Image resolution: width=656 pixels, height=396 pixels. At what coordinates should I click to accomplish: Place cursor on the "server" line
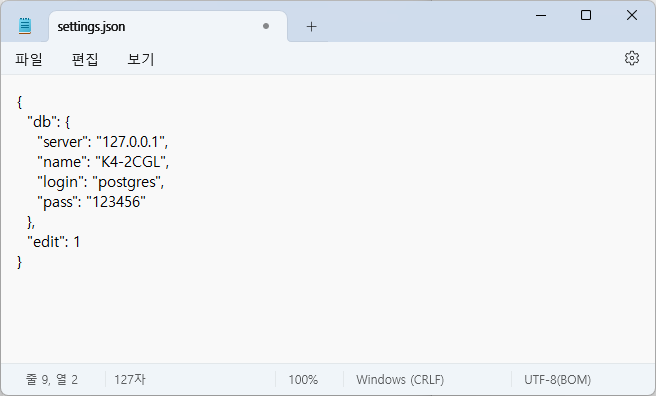click(x=102, y=142)
